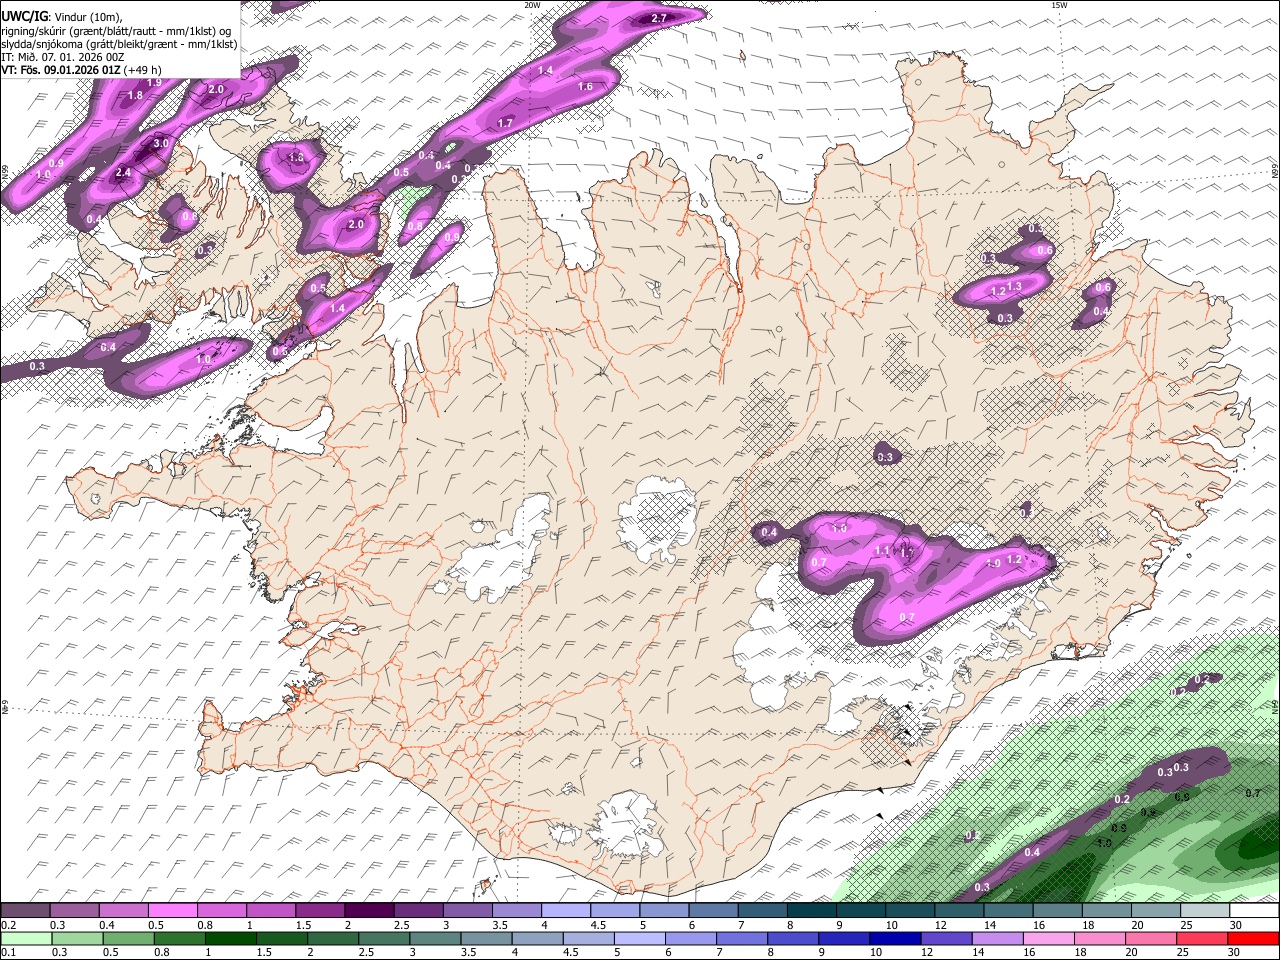
Task: Select the palest green 0.1 rain legend swatch
Action: (x=25, y=938)
